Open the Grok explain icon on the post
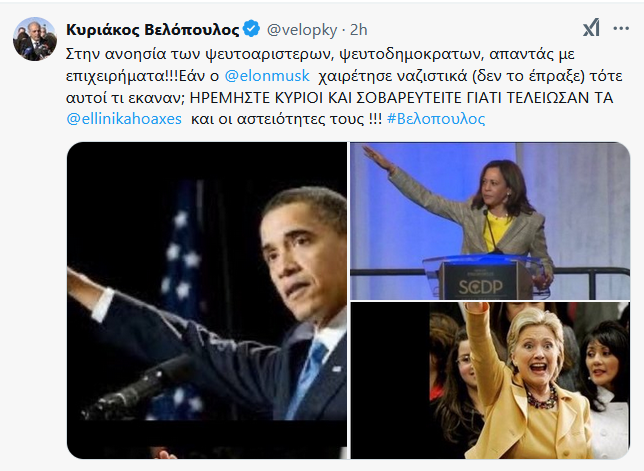The width and height of the screenshot is (644, 471). click(591, 28)
